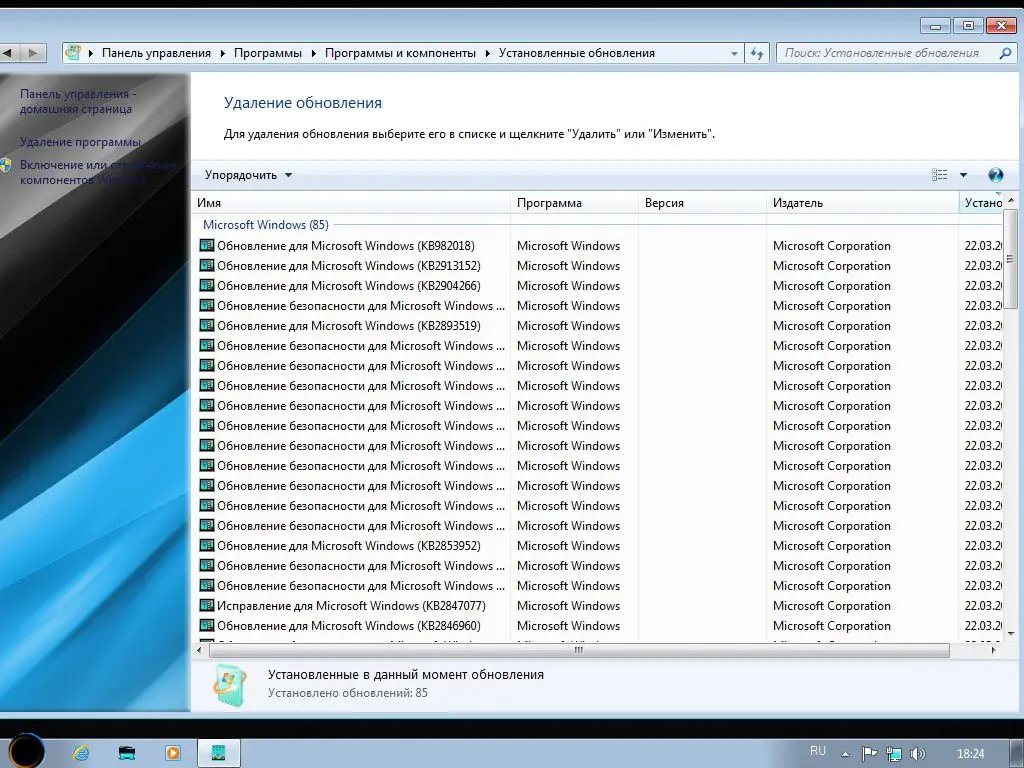The height and width of the screenshot is (768, 1024).
Task: Click icon of KB2847077 hotfix
Action: pyautogui.click(x=206, y=605)
